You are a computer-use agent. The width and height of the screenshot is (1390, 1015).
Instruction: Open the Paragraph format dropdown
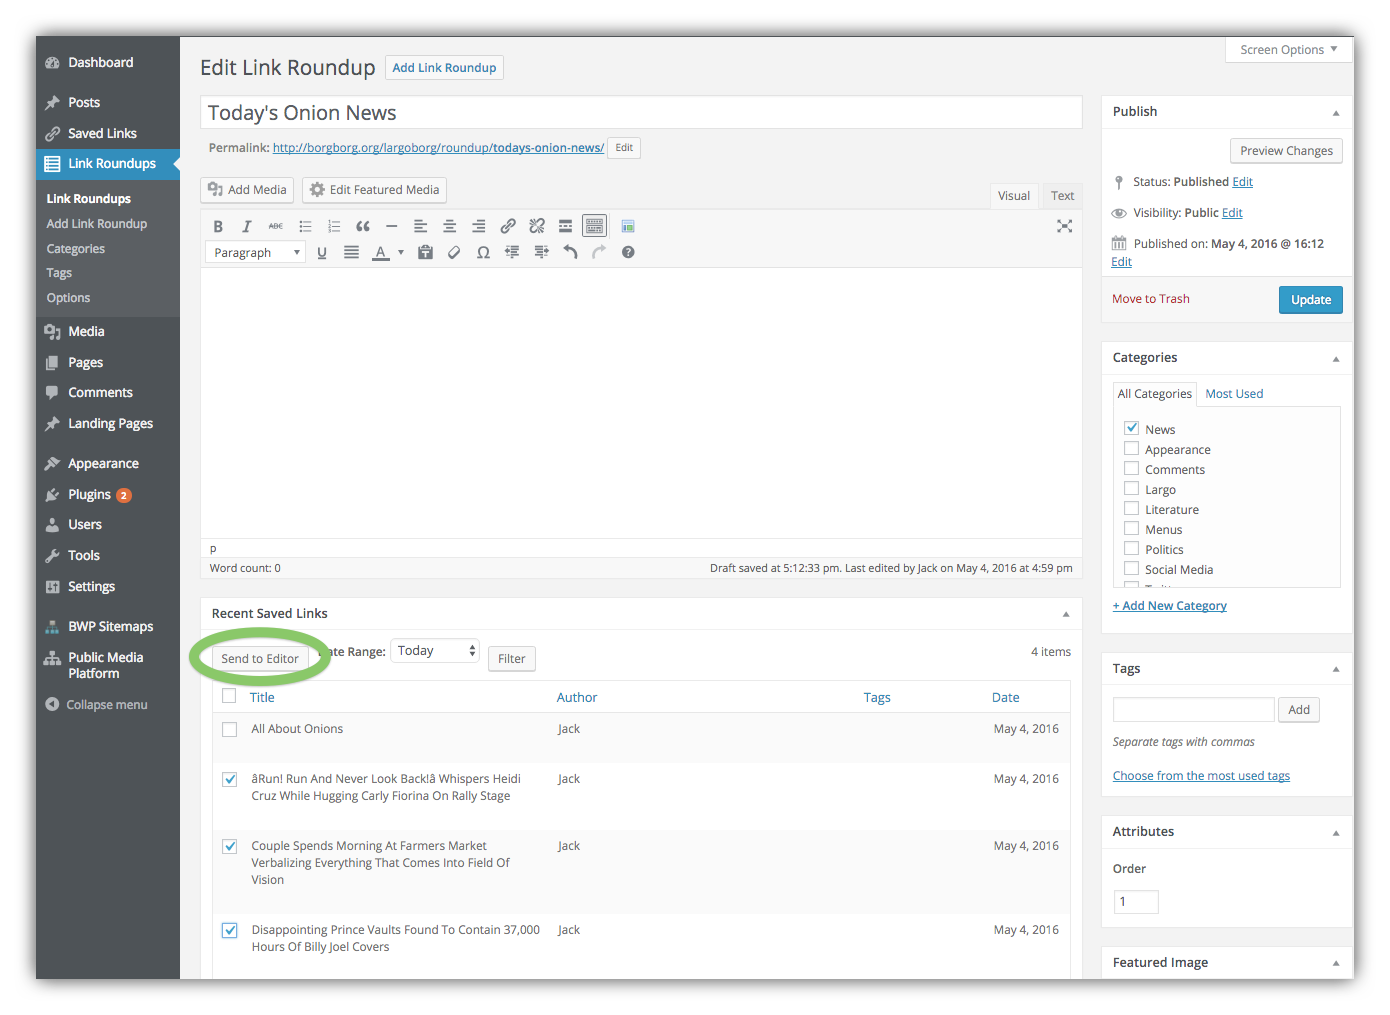coord(255,253)
